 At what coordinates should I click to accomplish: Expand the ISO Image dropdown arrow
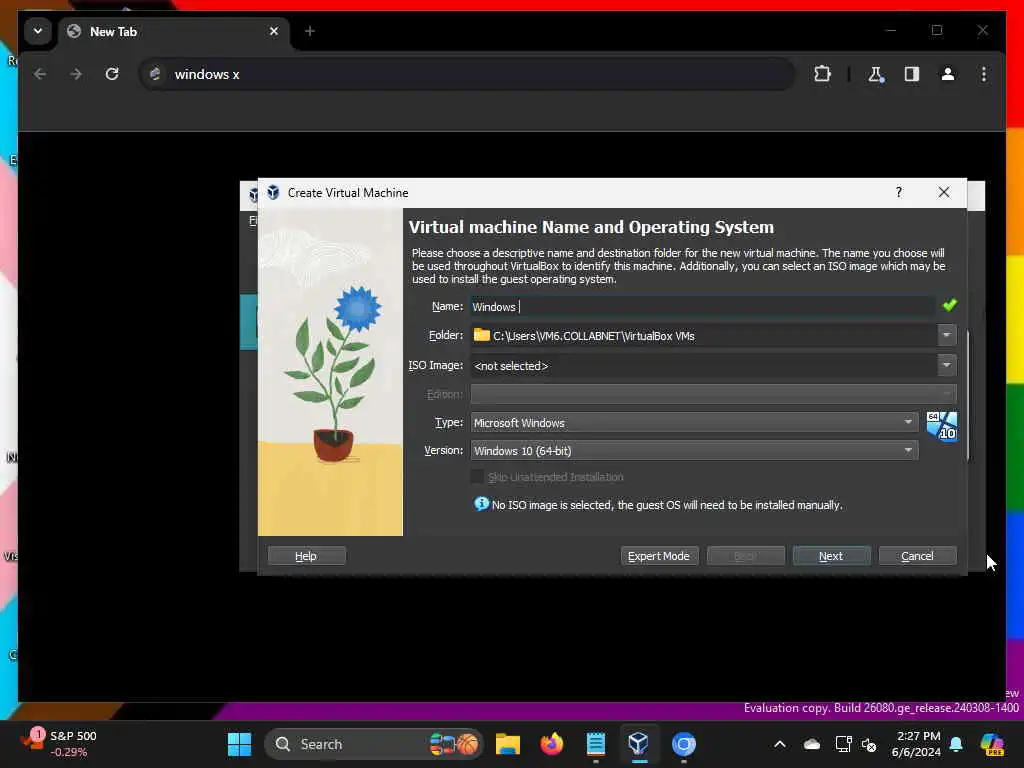pos(946,365)
